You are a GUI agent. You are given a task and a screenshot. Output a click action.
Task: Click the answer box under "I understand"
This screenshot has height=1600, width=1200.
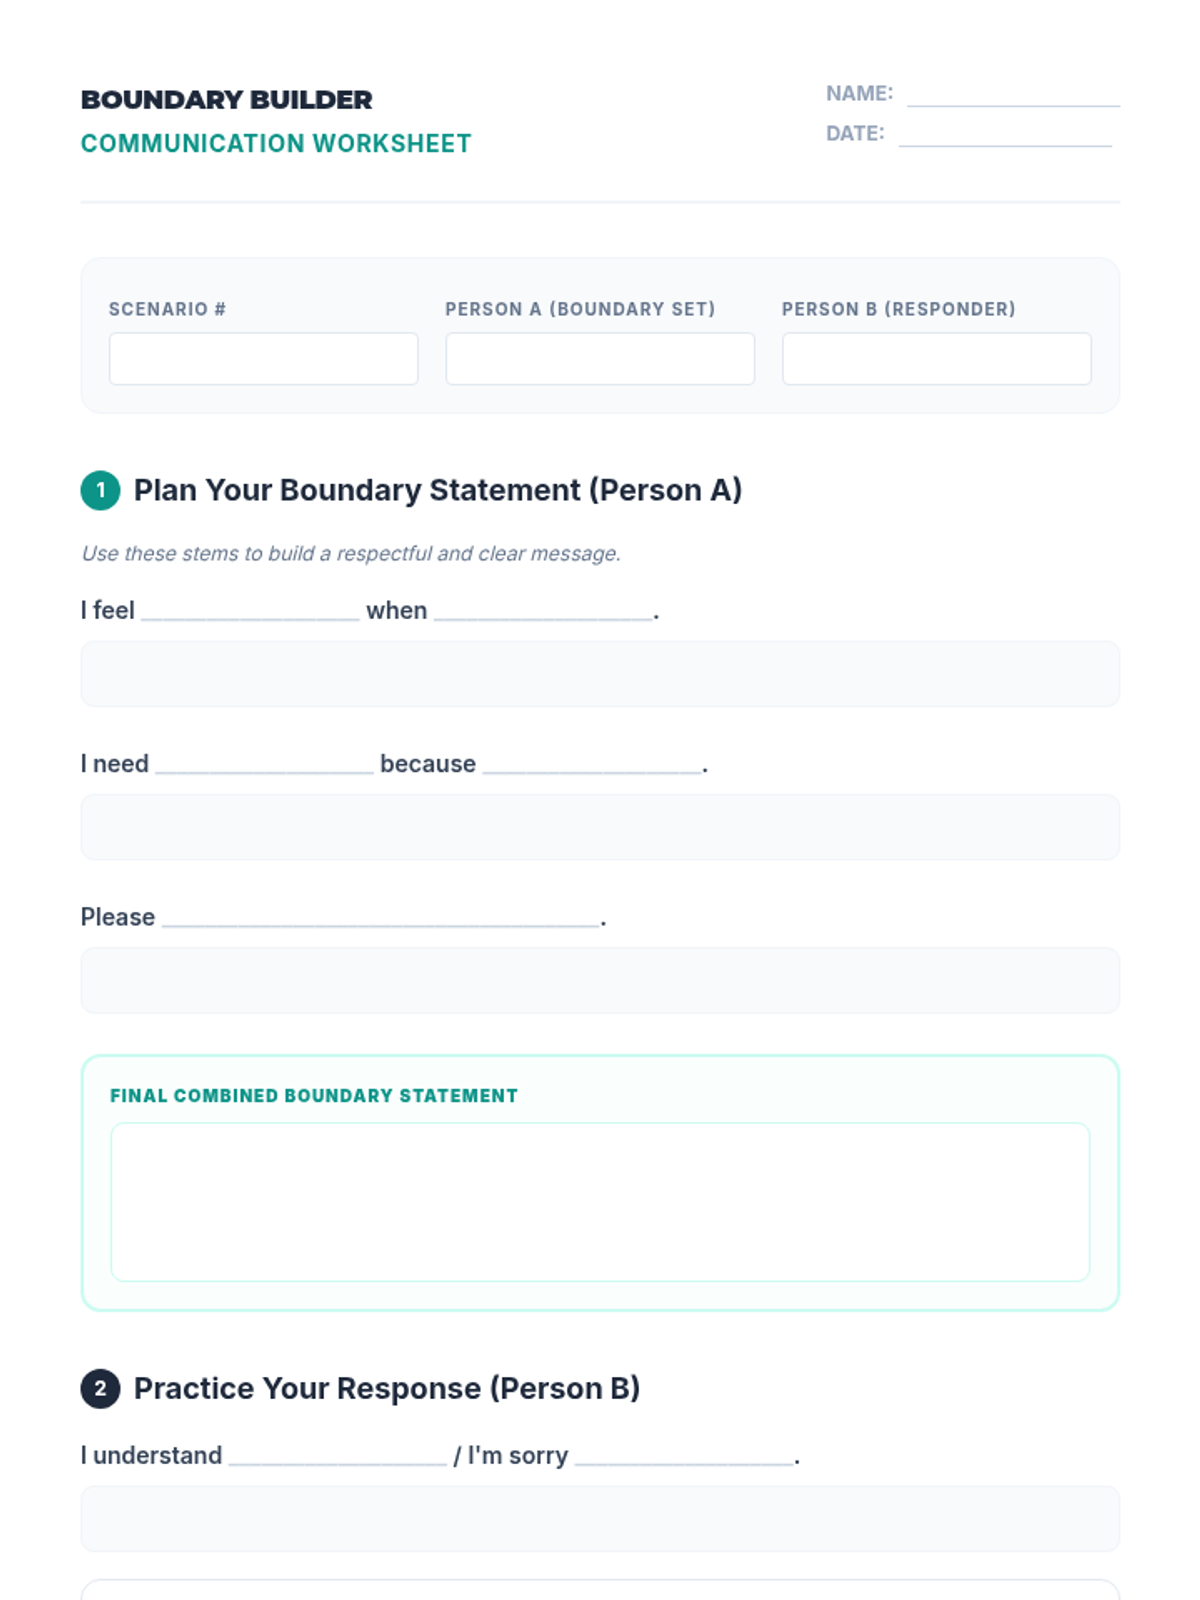[600, 1518]
